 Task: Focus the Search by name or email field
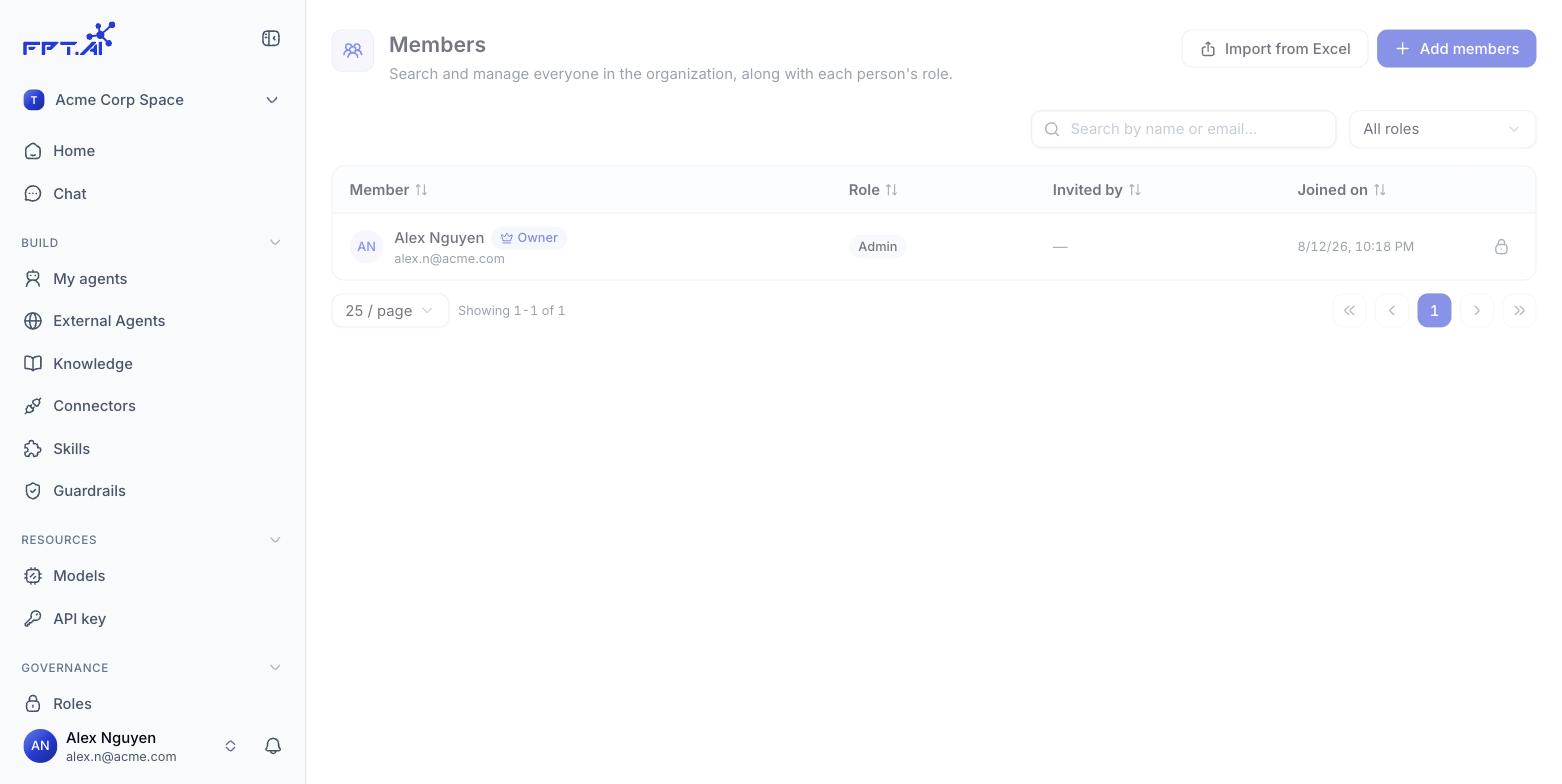click(1183, 129)
